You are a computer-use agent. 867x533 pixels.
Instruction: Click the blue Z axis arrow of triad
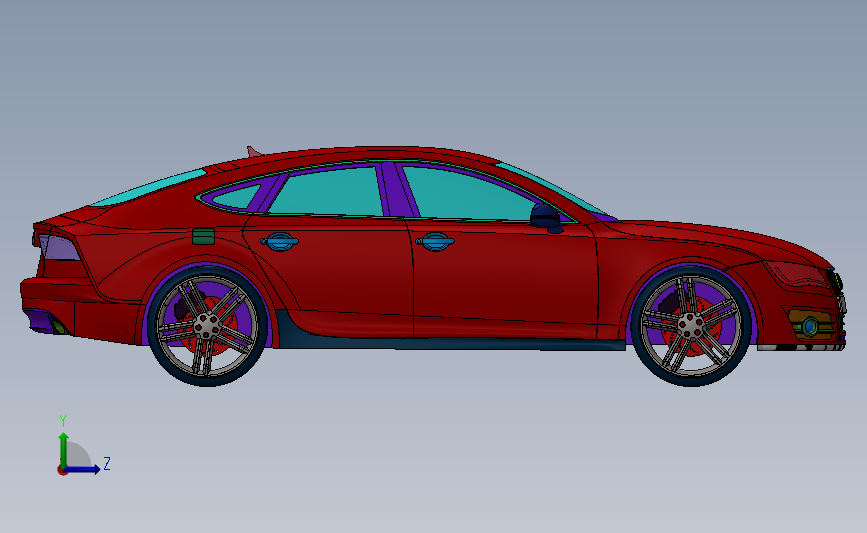click(83, 469)
